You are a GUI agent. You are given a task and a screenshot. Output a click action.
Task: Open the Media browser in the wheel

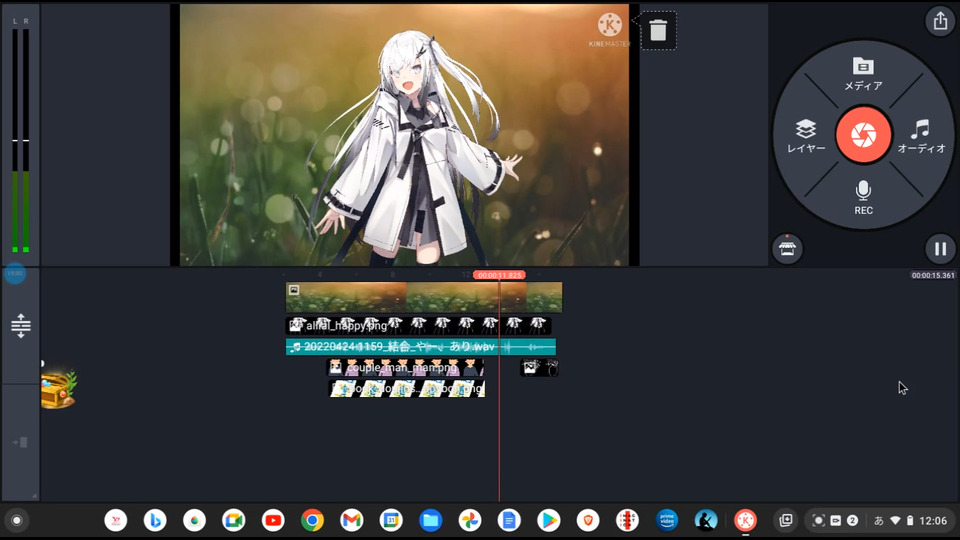[x=863, y=73]
